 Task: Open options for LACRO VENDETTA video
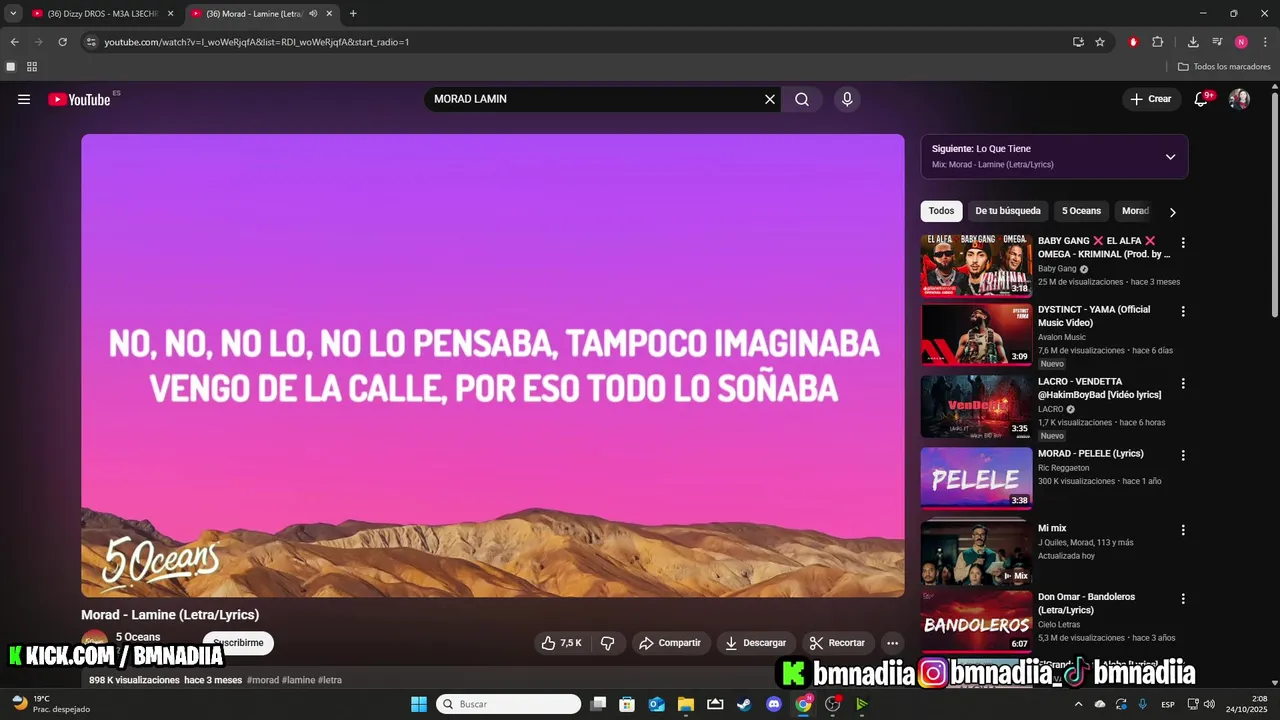coord(1183,384)
